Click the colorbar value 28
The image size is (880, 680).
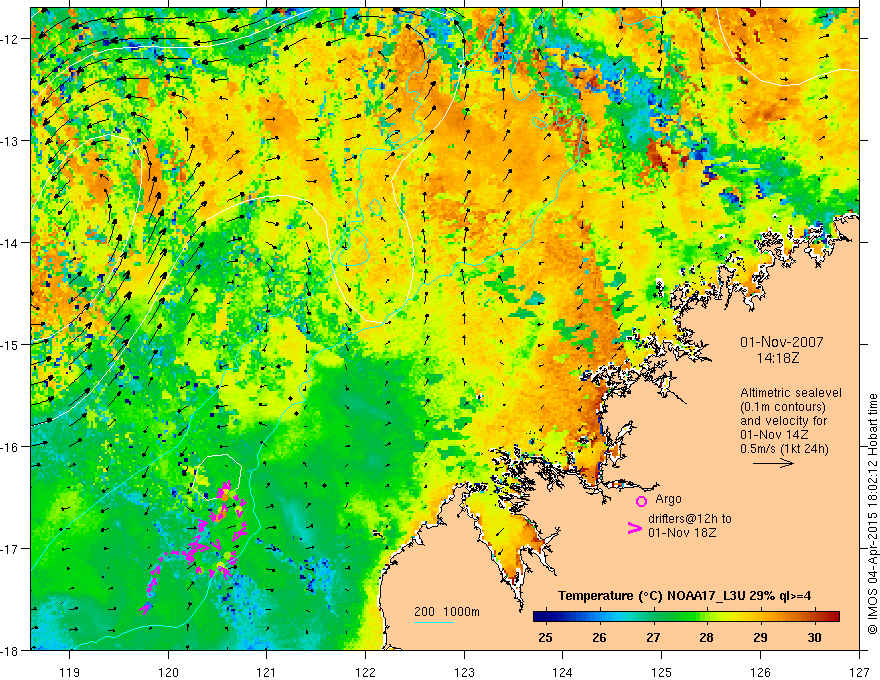[707, 637]
